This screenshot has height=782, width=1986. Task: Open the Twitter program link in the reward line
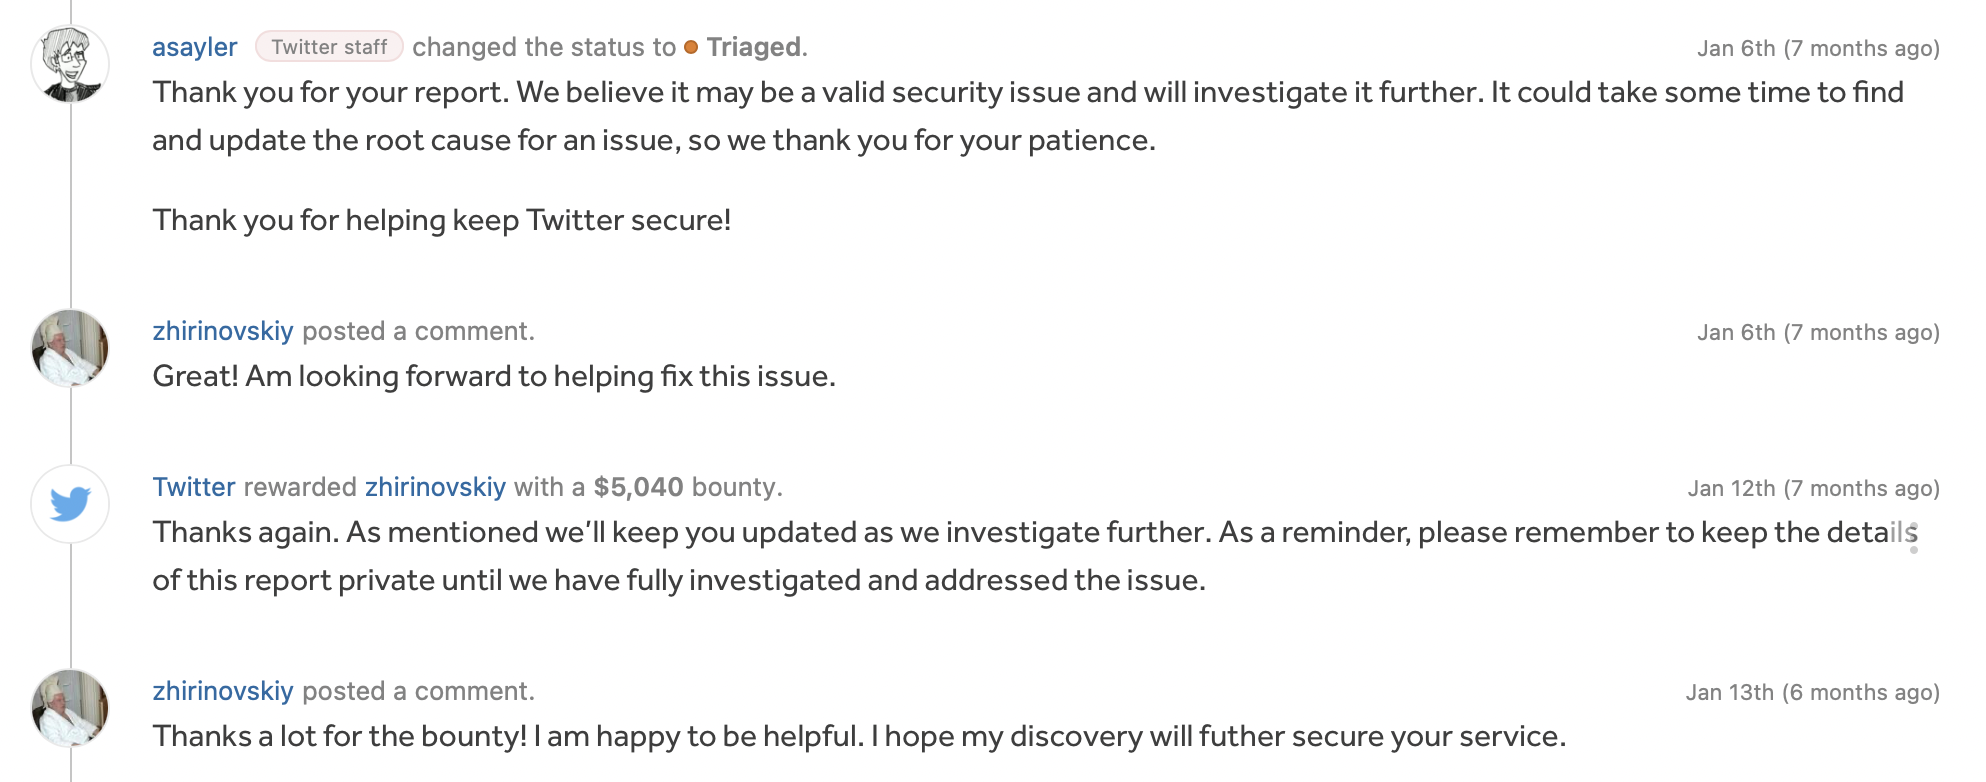[x=193, y=487]
